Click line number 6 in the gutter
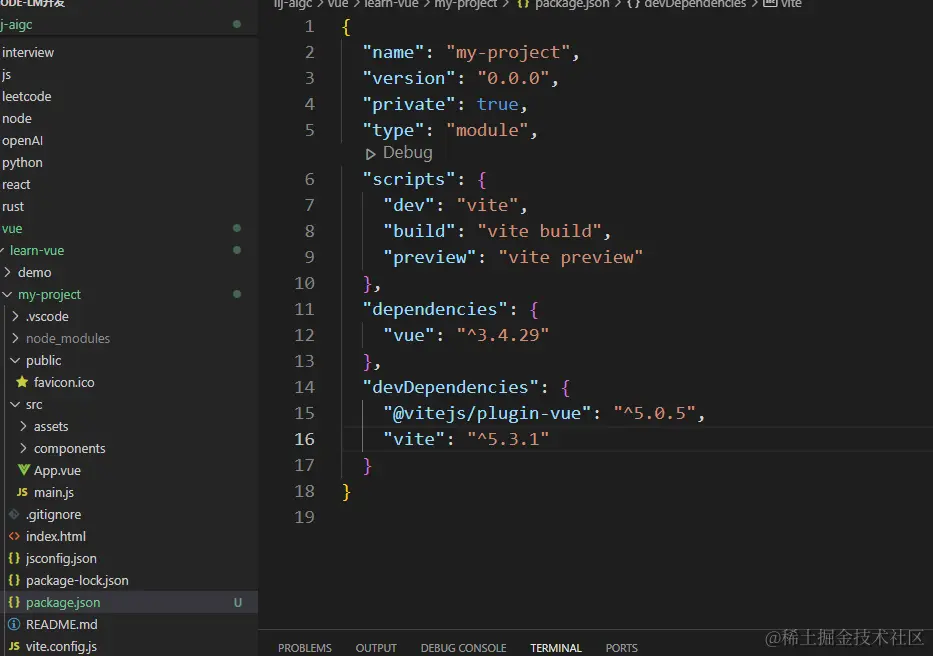 (309, 179)
